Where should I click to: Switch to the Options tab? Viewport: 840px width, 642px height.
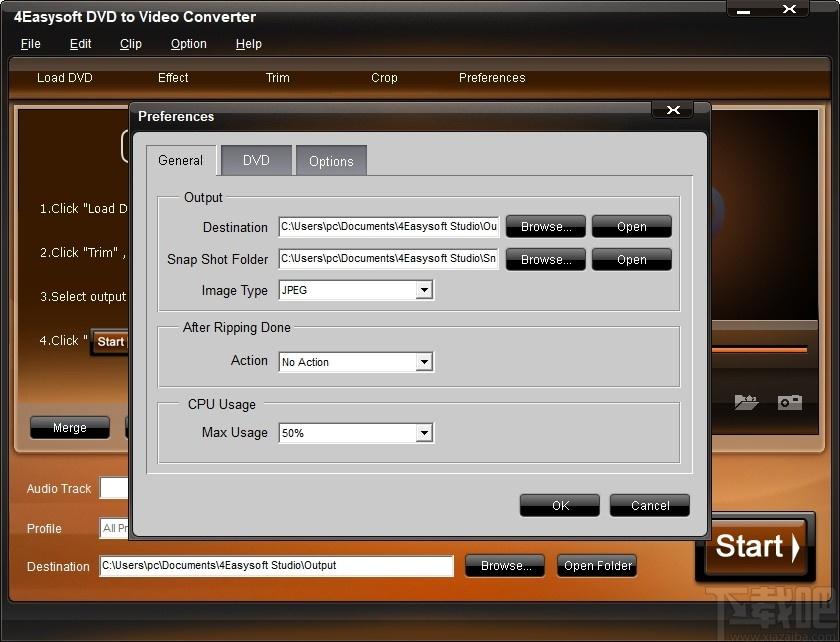tap(331, 161)
